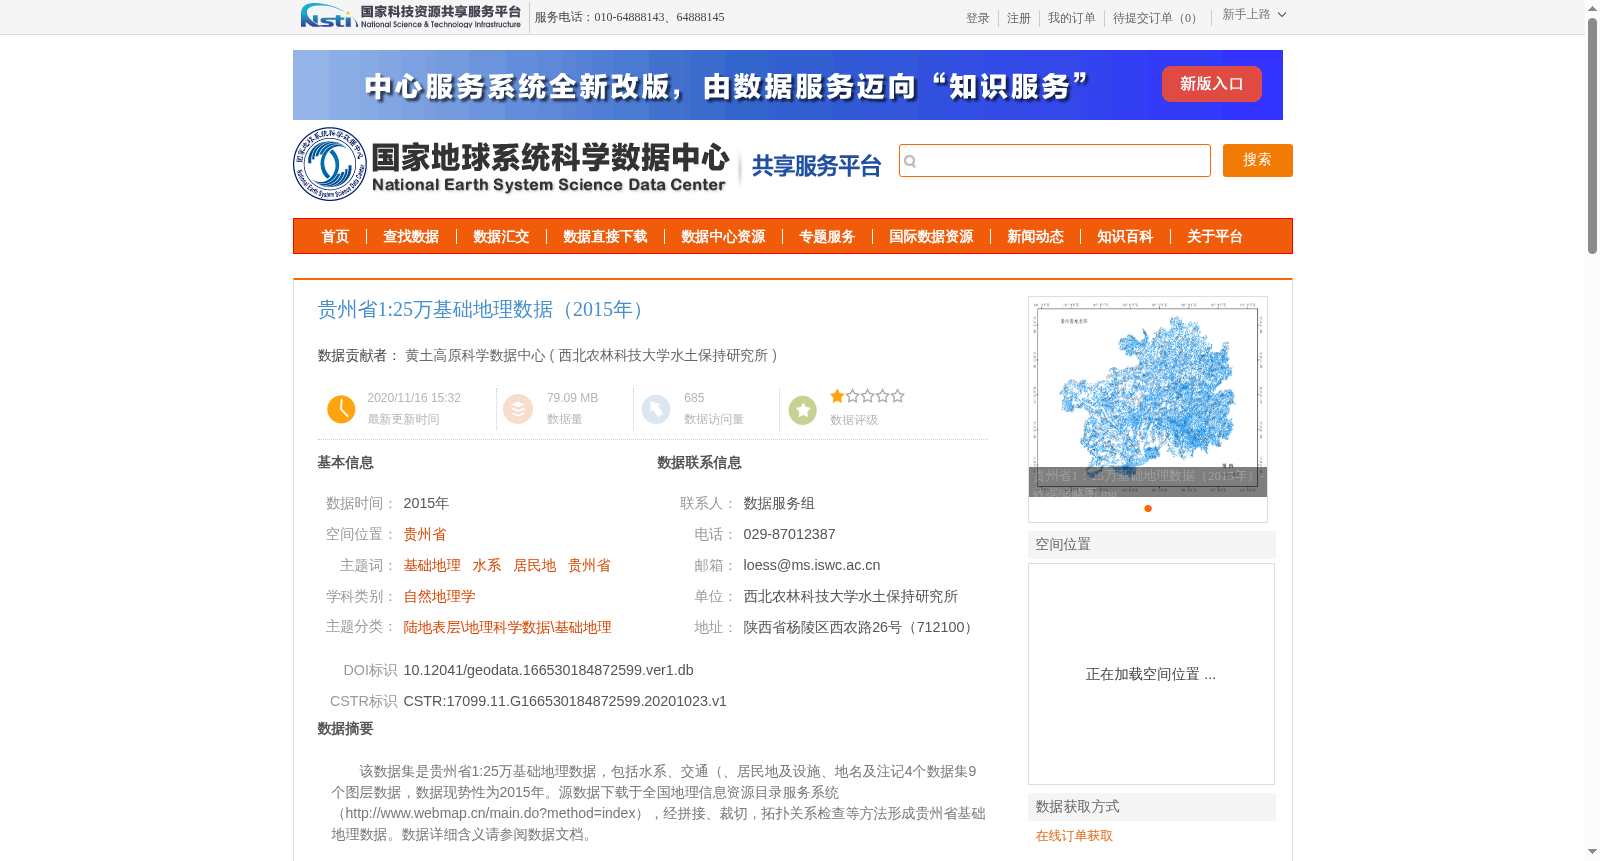
Task: Click the 数据获取方式 panel header
Action: click(1152, 806)
